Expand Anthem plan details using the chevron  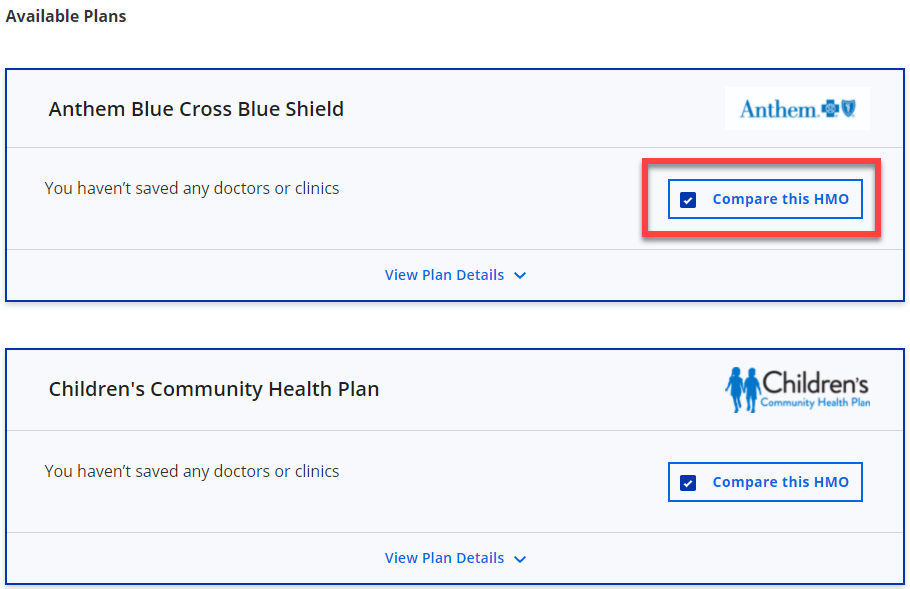coord(520,276)
